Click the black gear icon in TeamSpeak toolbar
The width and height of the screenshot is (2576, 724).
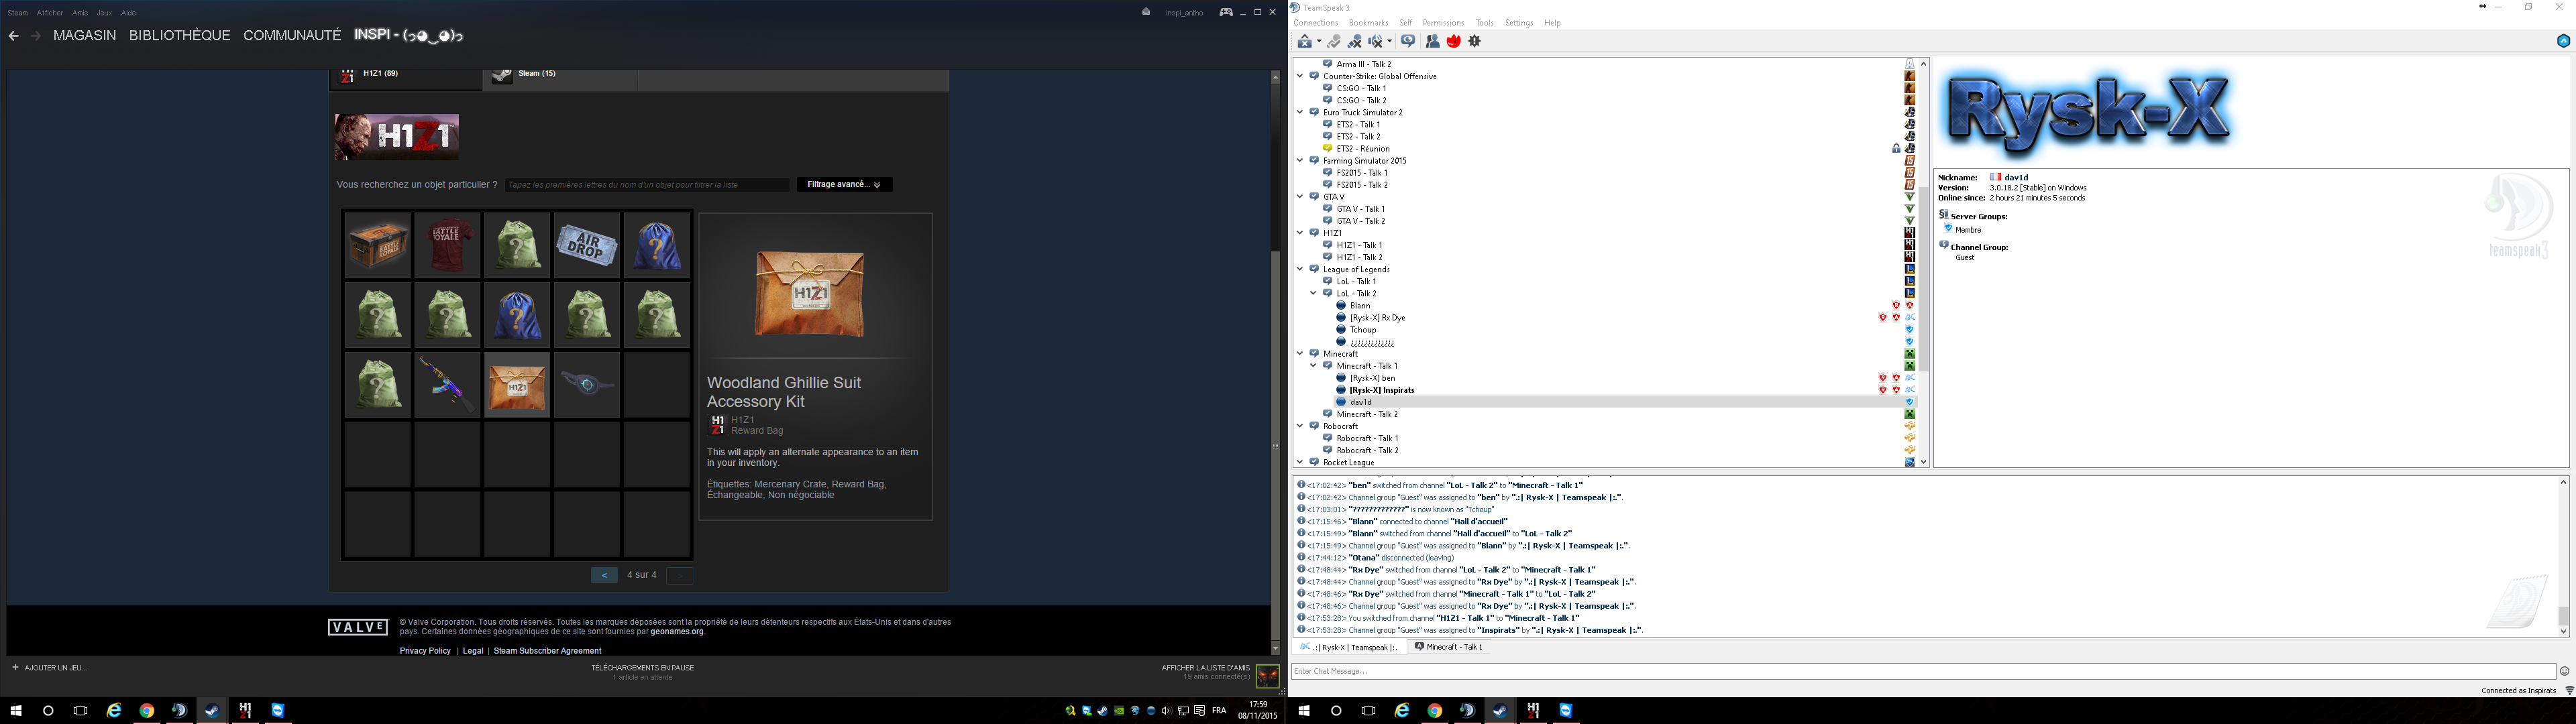pyautogui.click(x=1475, y=41)
